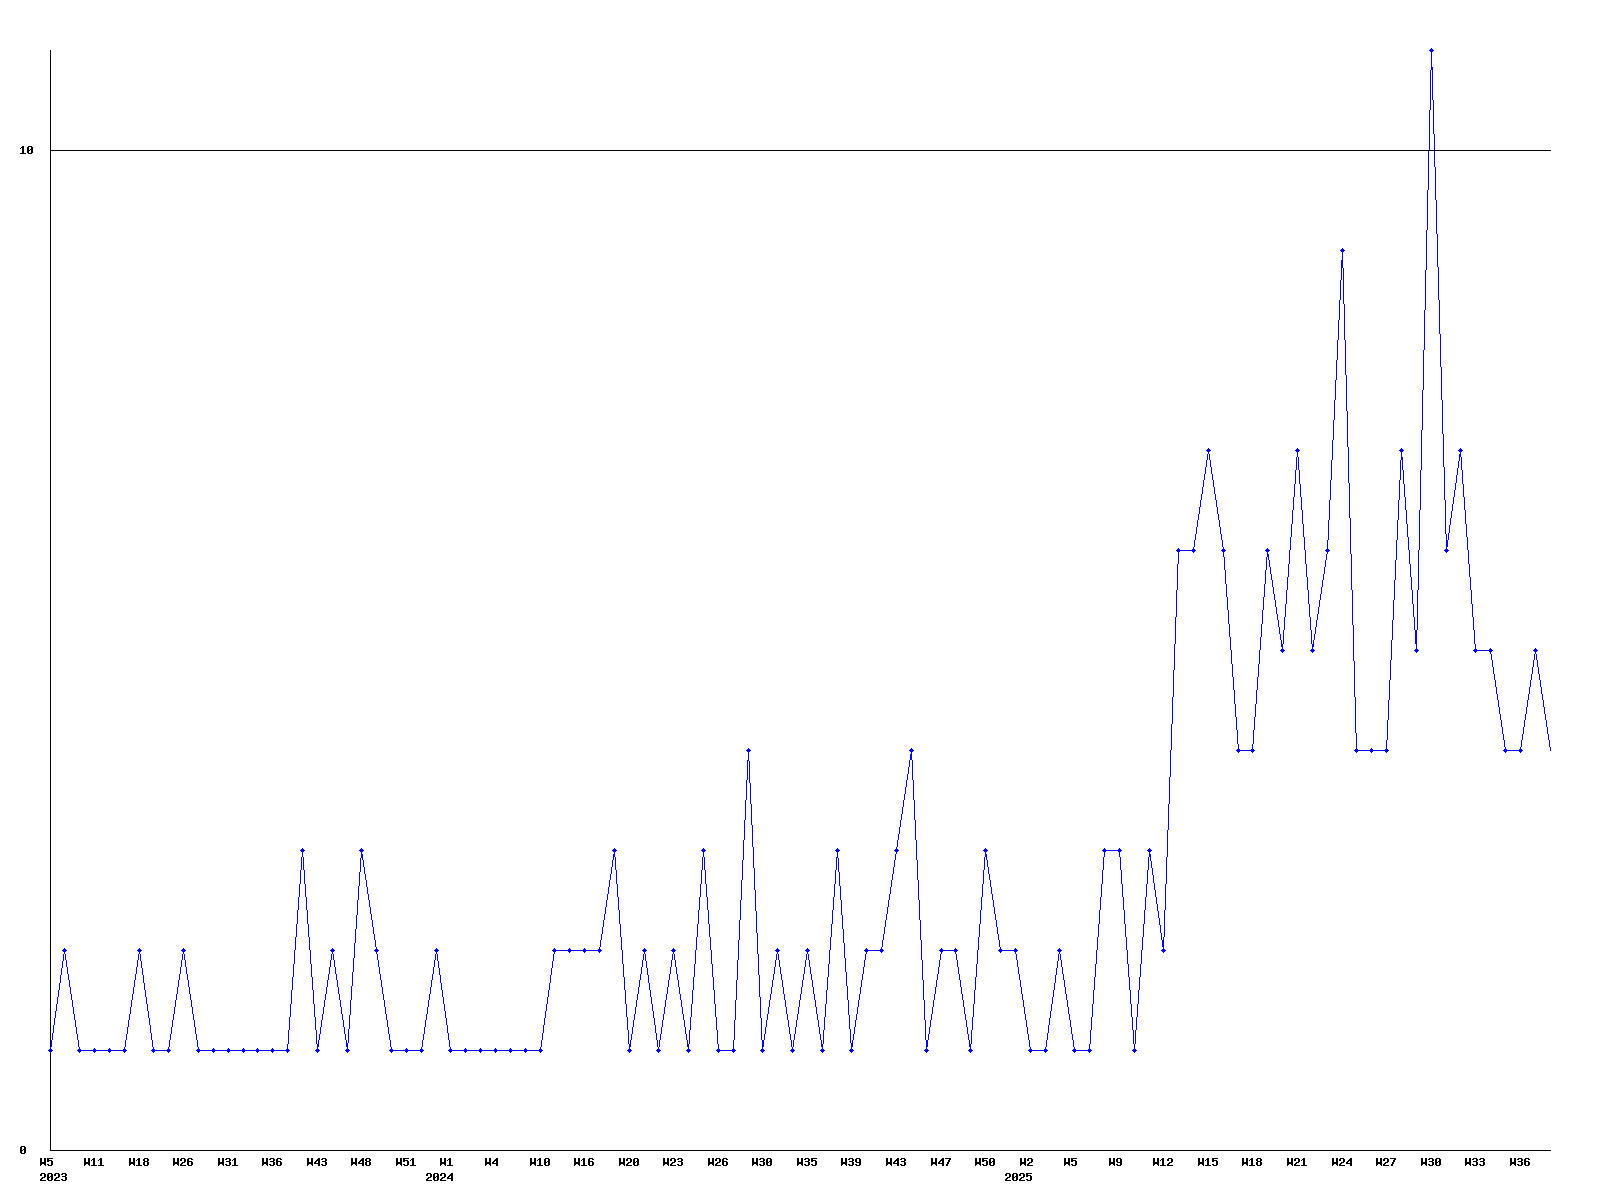Viewport: 1600px width, 1200px height.
Task: Click the W48 week axis label
Action: 361,1163
